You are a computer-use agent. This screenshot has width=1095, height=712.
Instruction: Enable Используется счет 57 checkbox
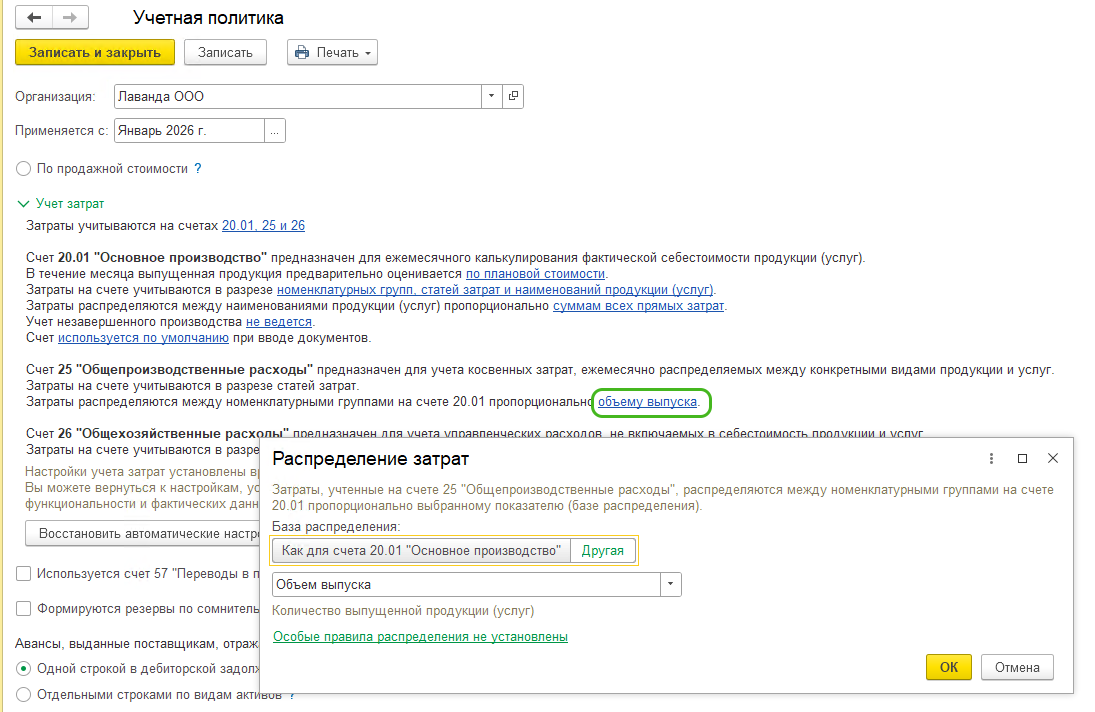point(23,574)
